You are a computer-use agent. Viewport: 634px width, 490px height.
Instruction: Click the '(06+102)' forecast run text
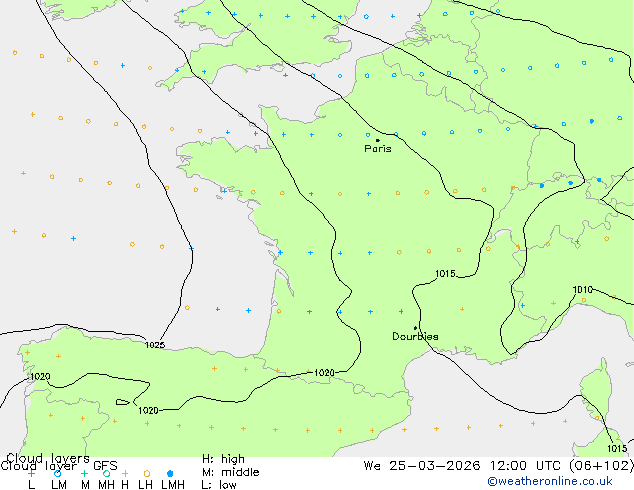[x=601, y=466]
